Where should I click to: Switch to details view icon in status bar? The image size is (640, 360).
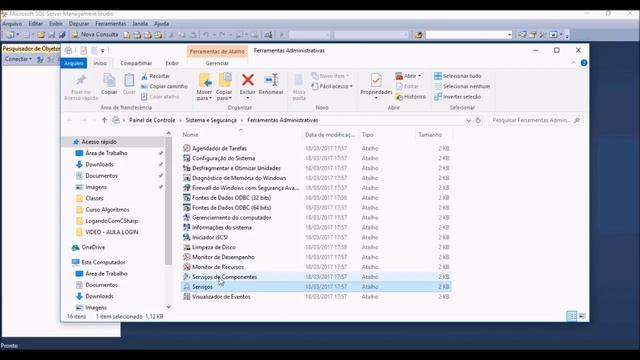pyautogui.click(x=571, y=316)
